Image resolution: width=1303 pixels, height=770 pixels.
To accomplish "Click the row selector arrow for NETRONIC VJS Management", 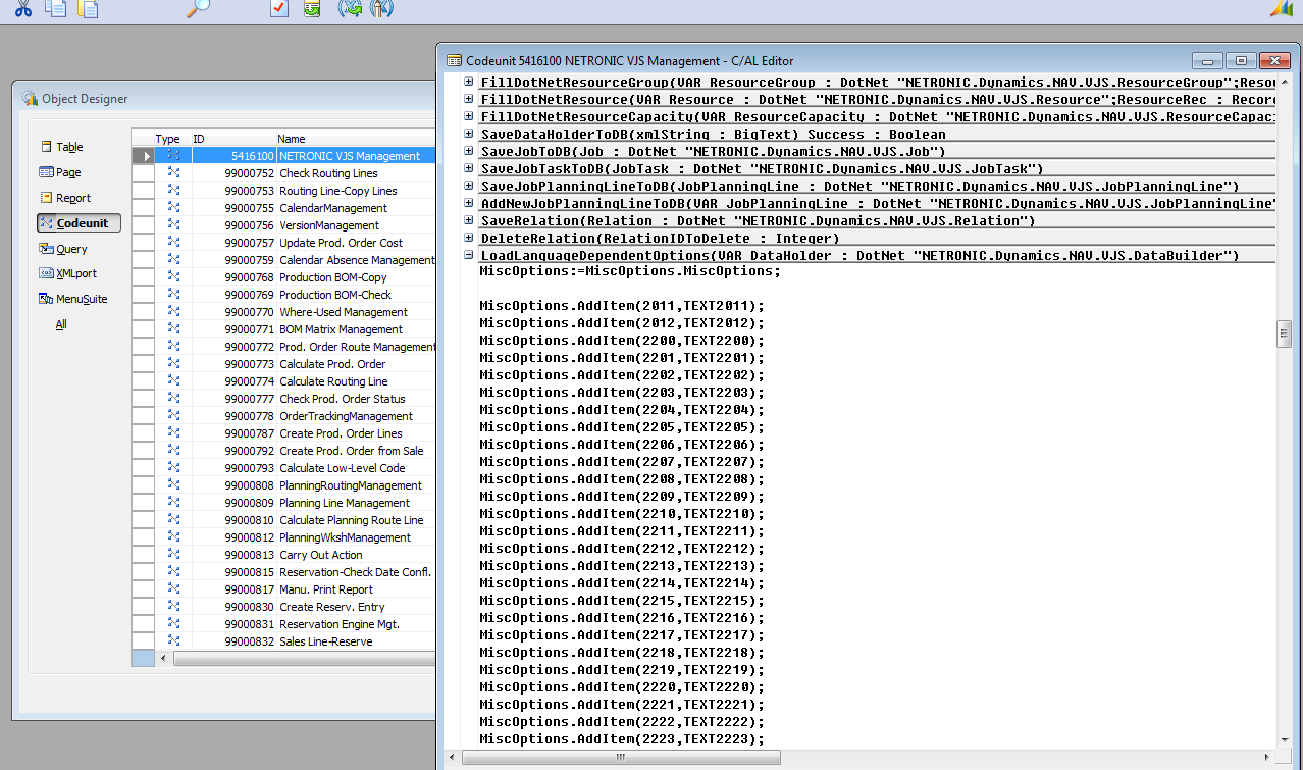I will [x=143, y=156].
